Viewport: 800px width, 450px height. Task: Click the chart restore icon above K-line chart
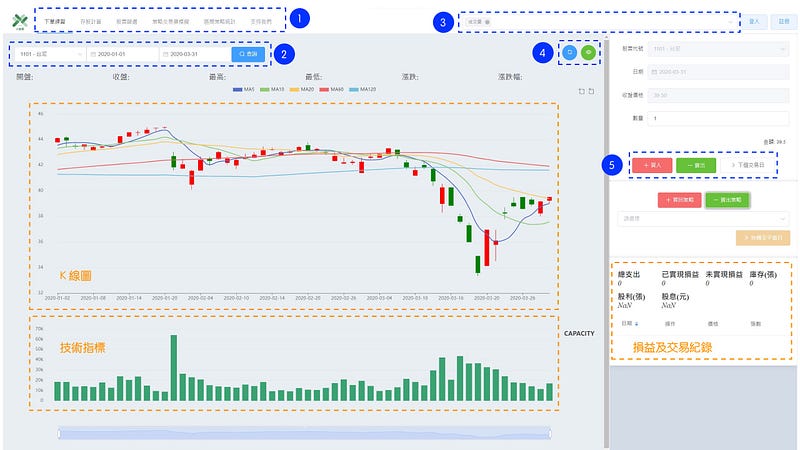click(582, 91)
